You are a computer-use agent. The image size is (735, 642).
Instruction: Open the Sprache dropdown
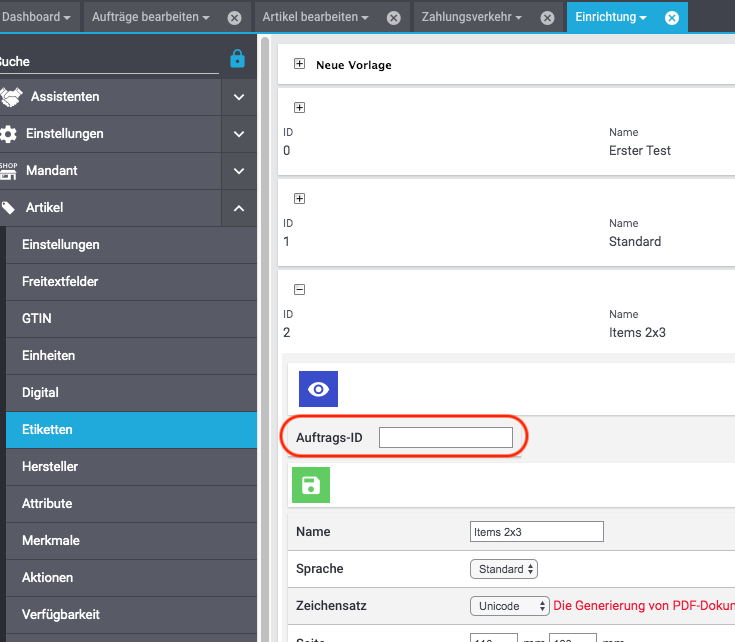coord(504,569)
